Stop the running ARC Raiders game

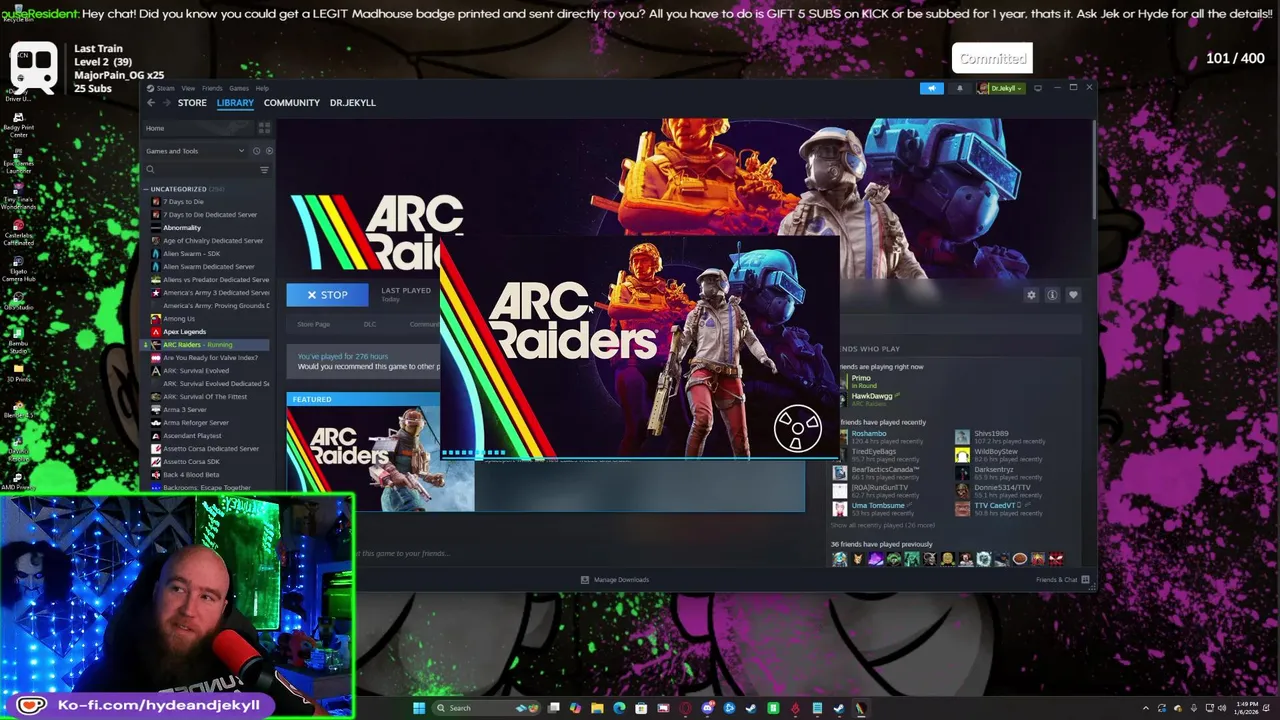(x=327, y=295)
